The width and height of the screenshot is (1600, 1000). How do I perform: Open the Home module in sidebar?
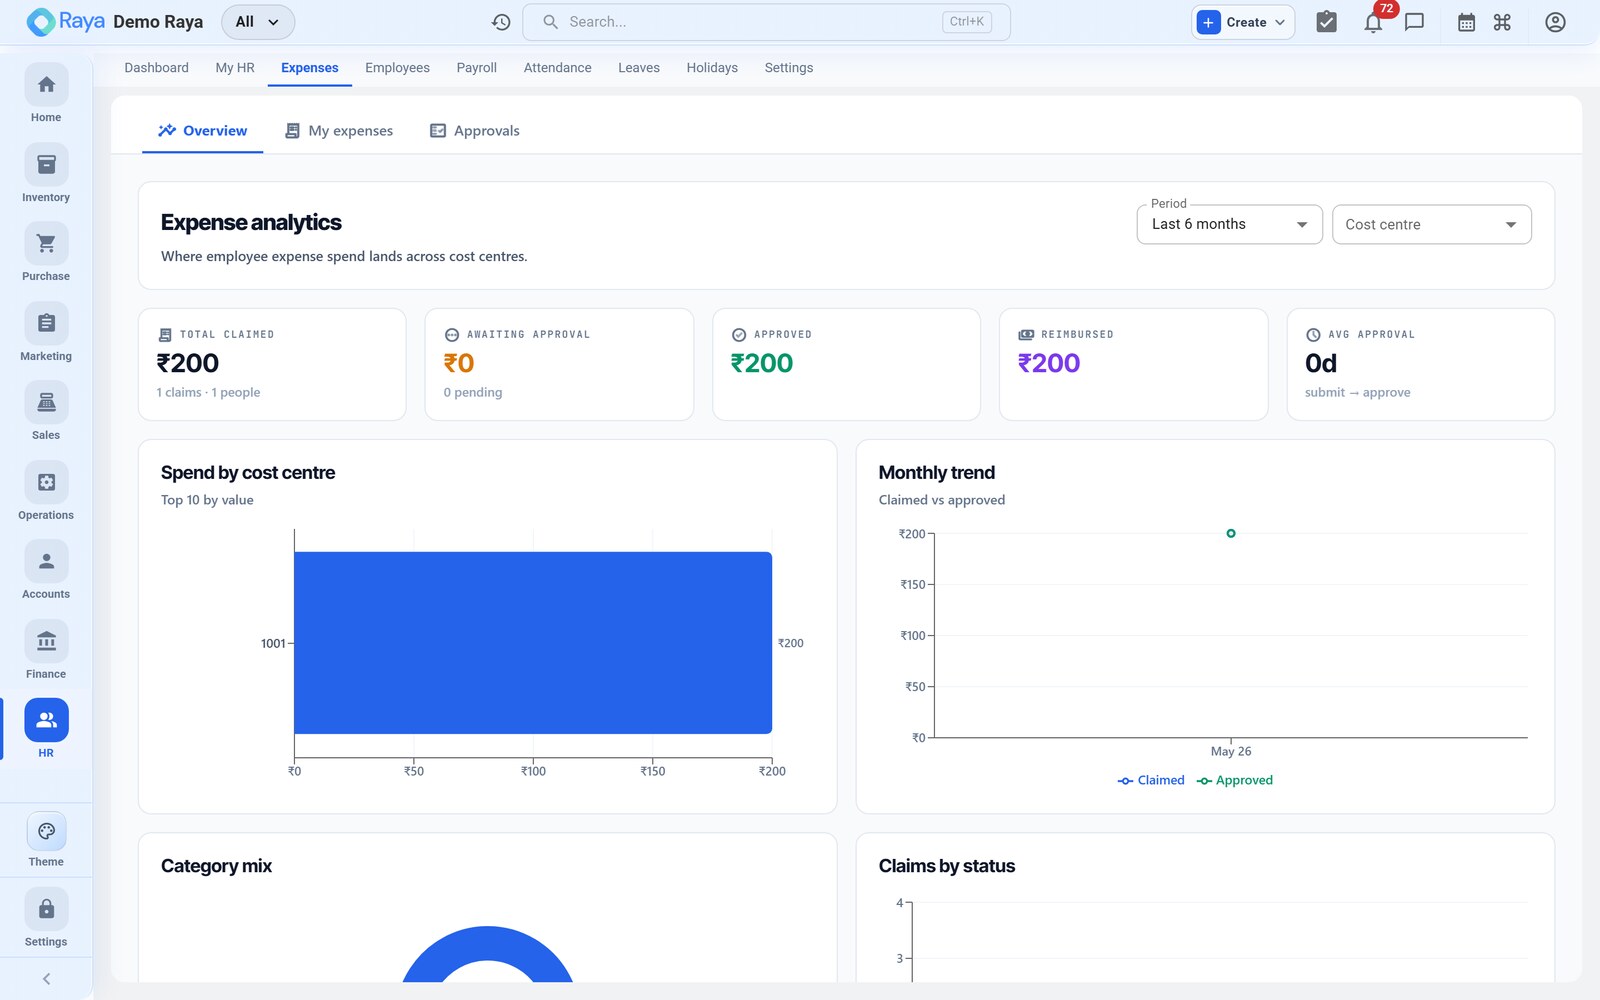coord(46,94)
